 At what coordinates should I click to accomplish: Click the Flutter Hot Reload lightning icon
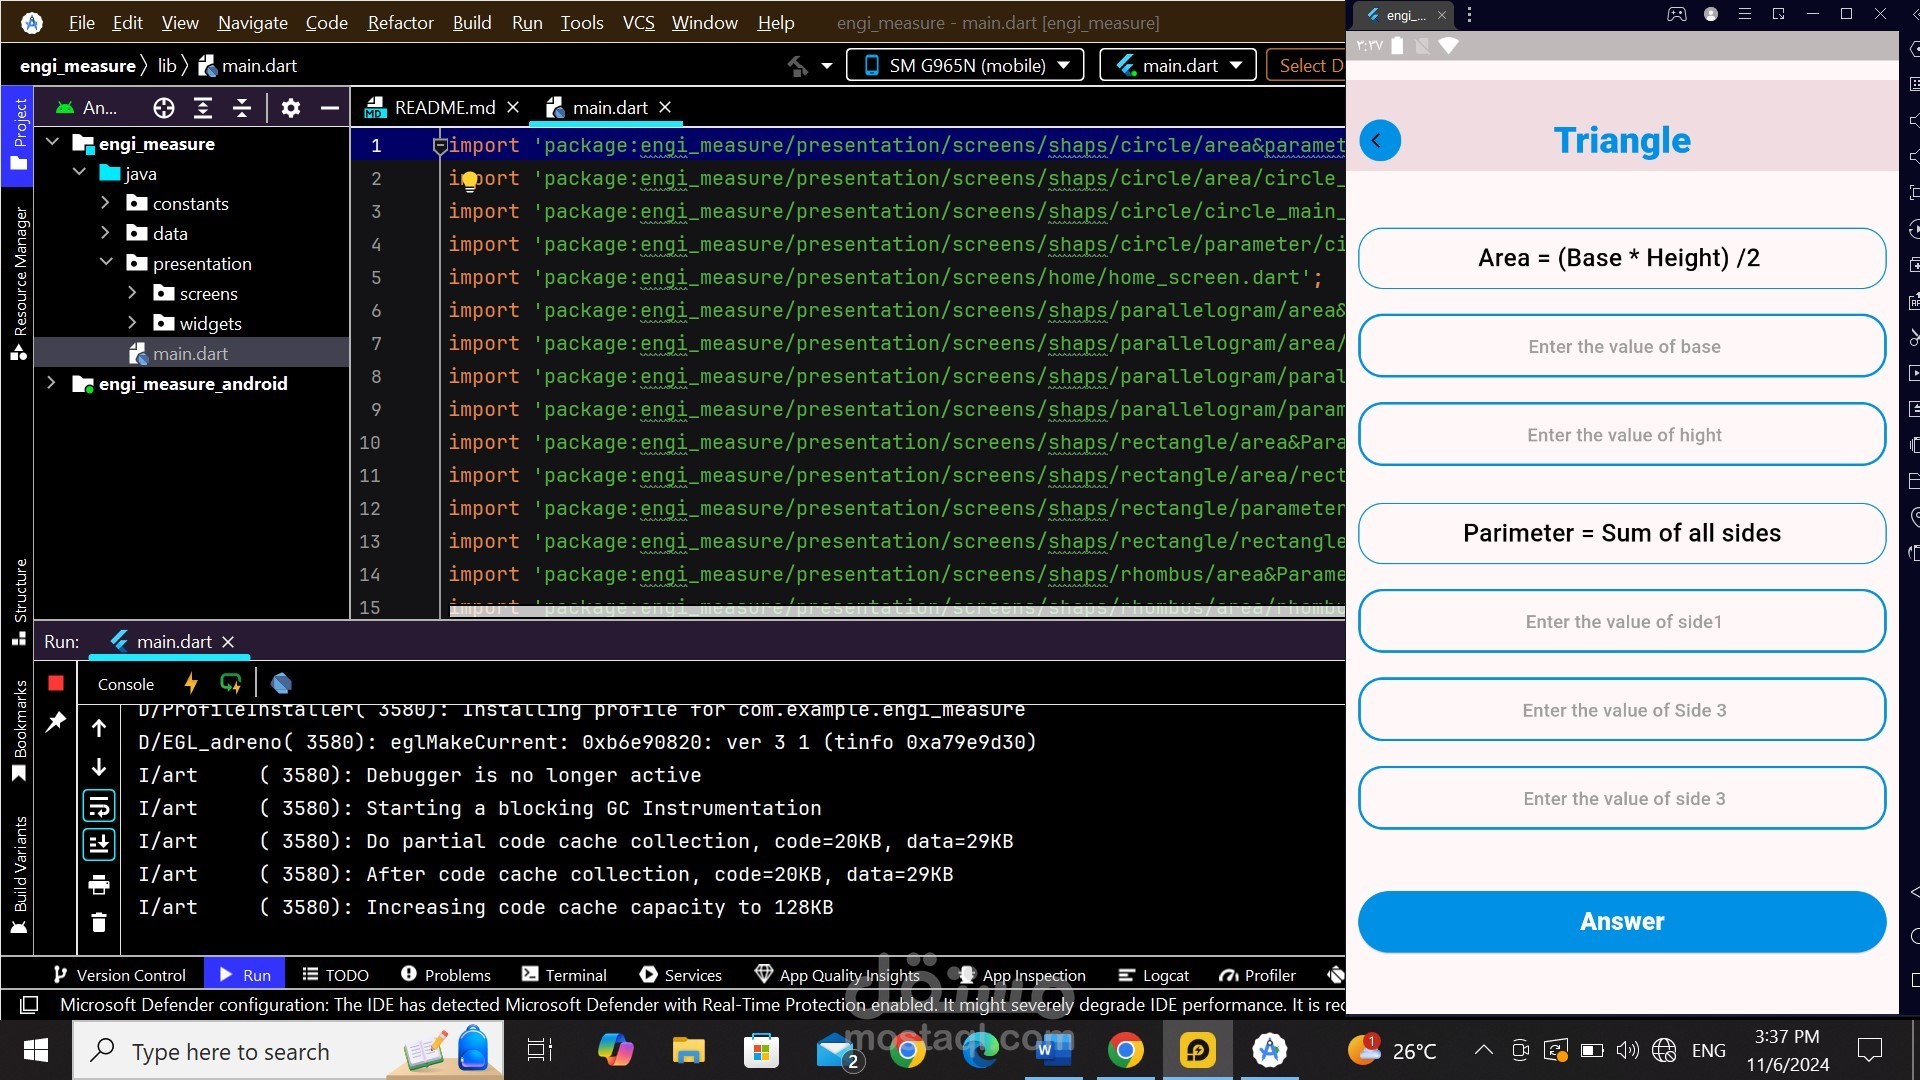click(191, 683)
